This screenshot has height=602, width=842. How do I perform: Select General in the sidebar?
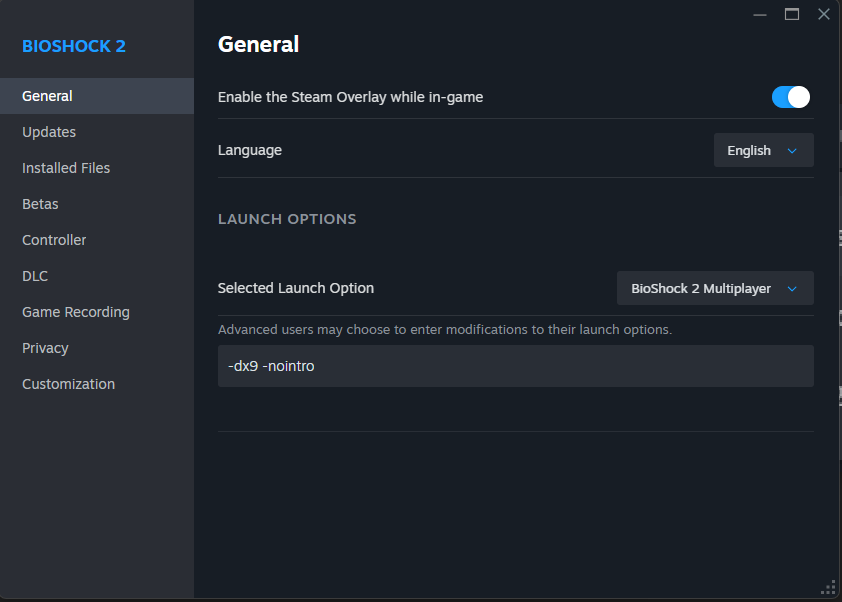pyautogui.click(x=47, y=96)
